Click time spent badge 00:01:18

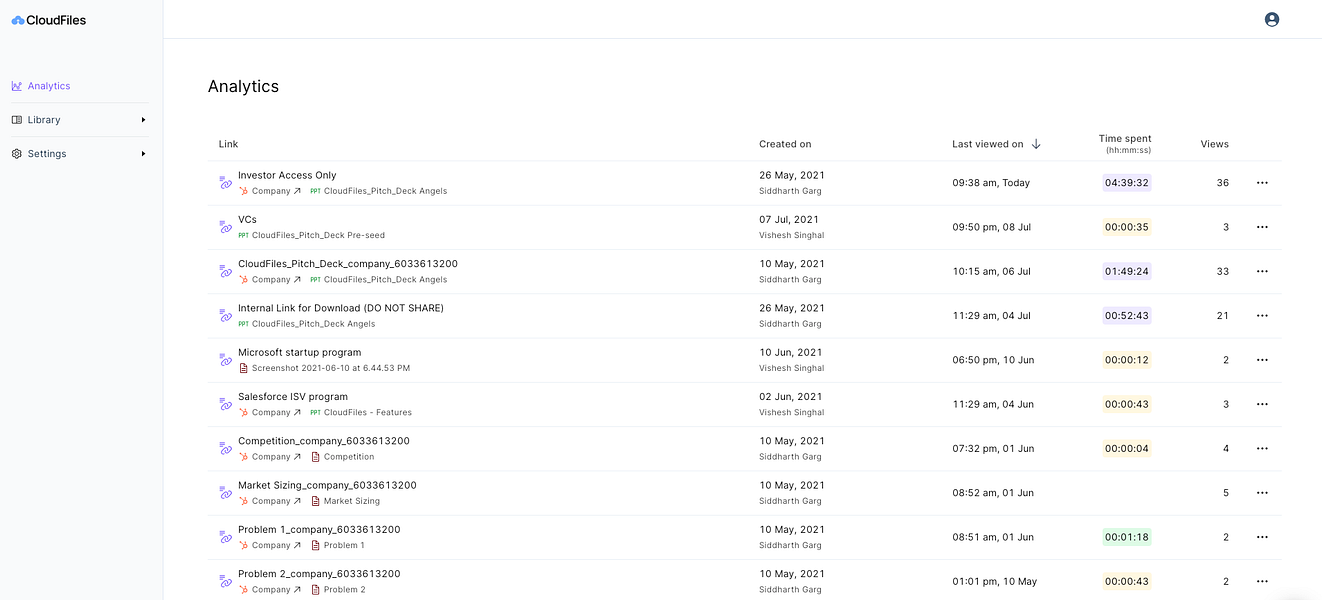click(x=1127, y=537)
